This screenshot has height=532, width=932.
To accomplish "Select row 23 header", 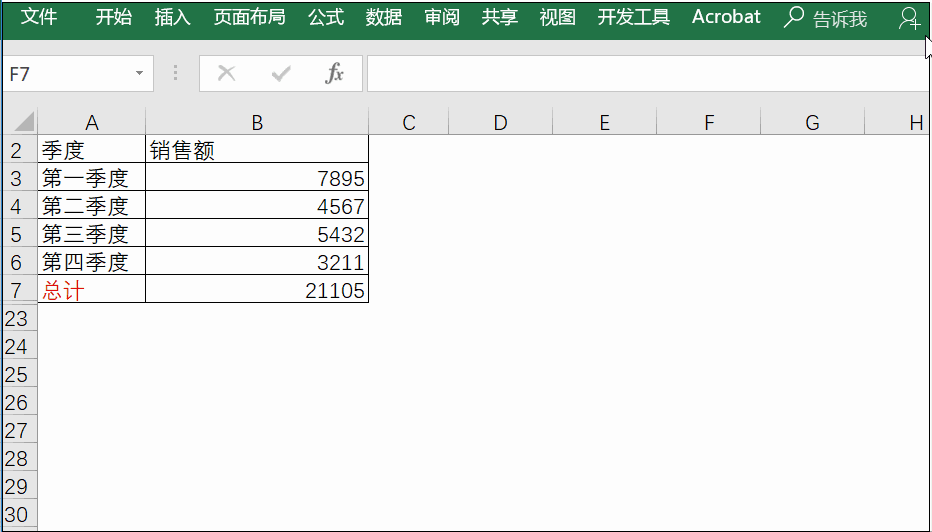I will pyautogui.click(x=20, y=319).
